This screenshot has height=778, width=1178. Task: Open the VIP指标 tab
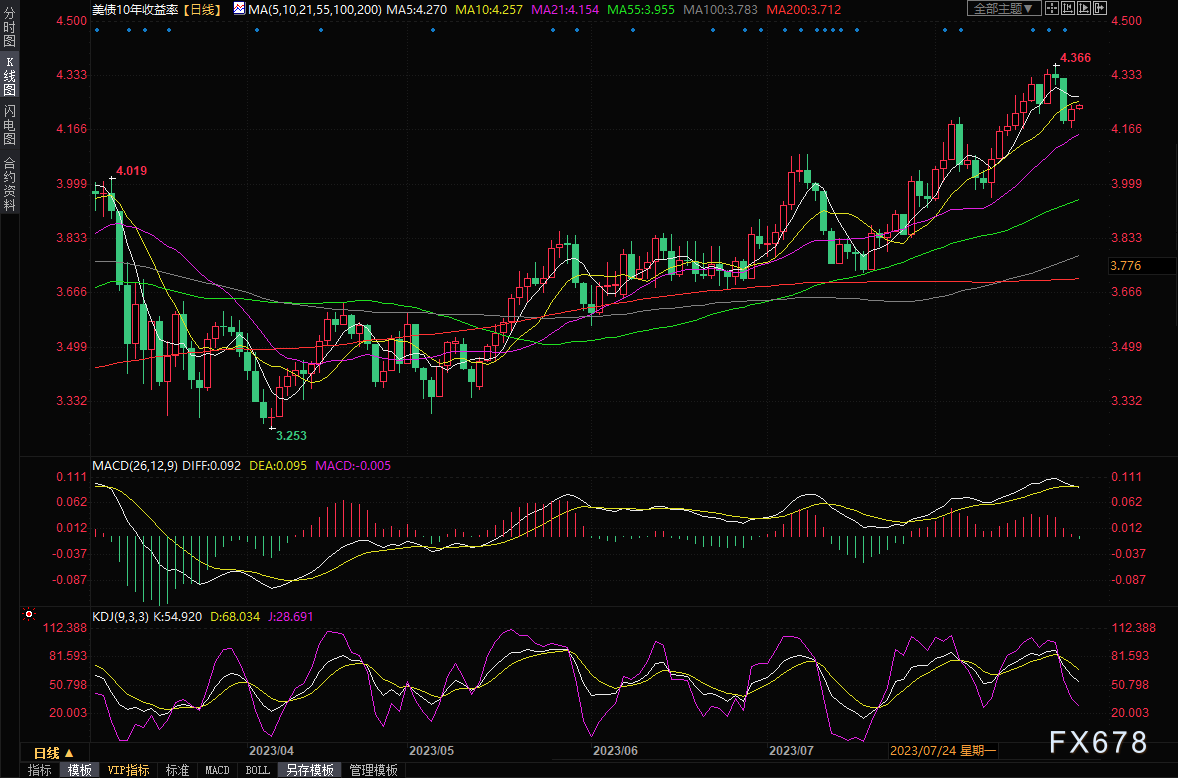(x=128, y=770)
